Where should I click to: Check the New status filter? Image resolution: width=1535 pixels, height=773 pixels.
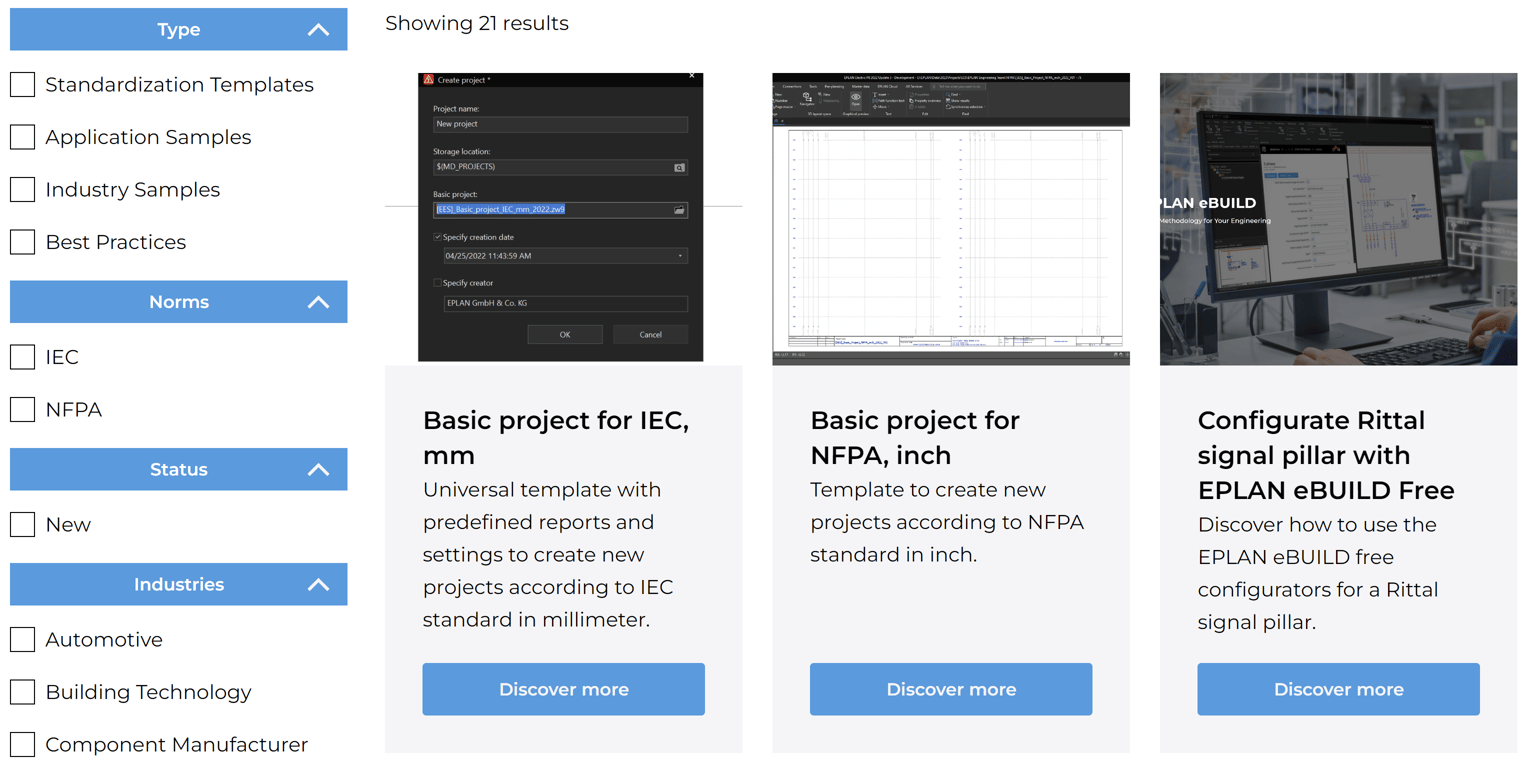(23, 524)
